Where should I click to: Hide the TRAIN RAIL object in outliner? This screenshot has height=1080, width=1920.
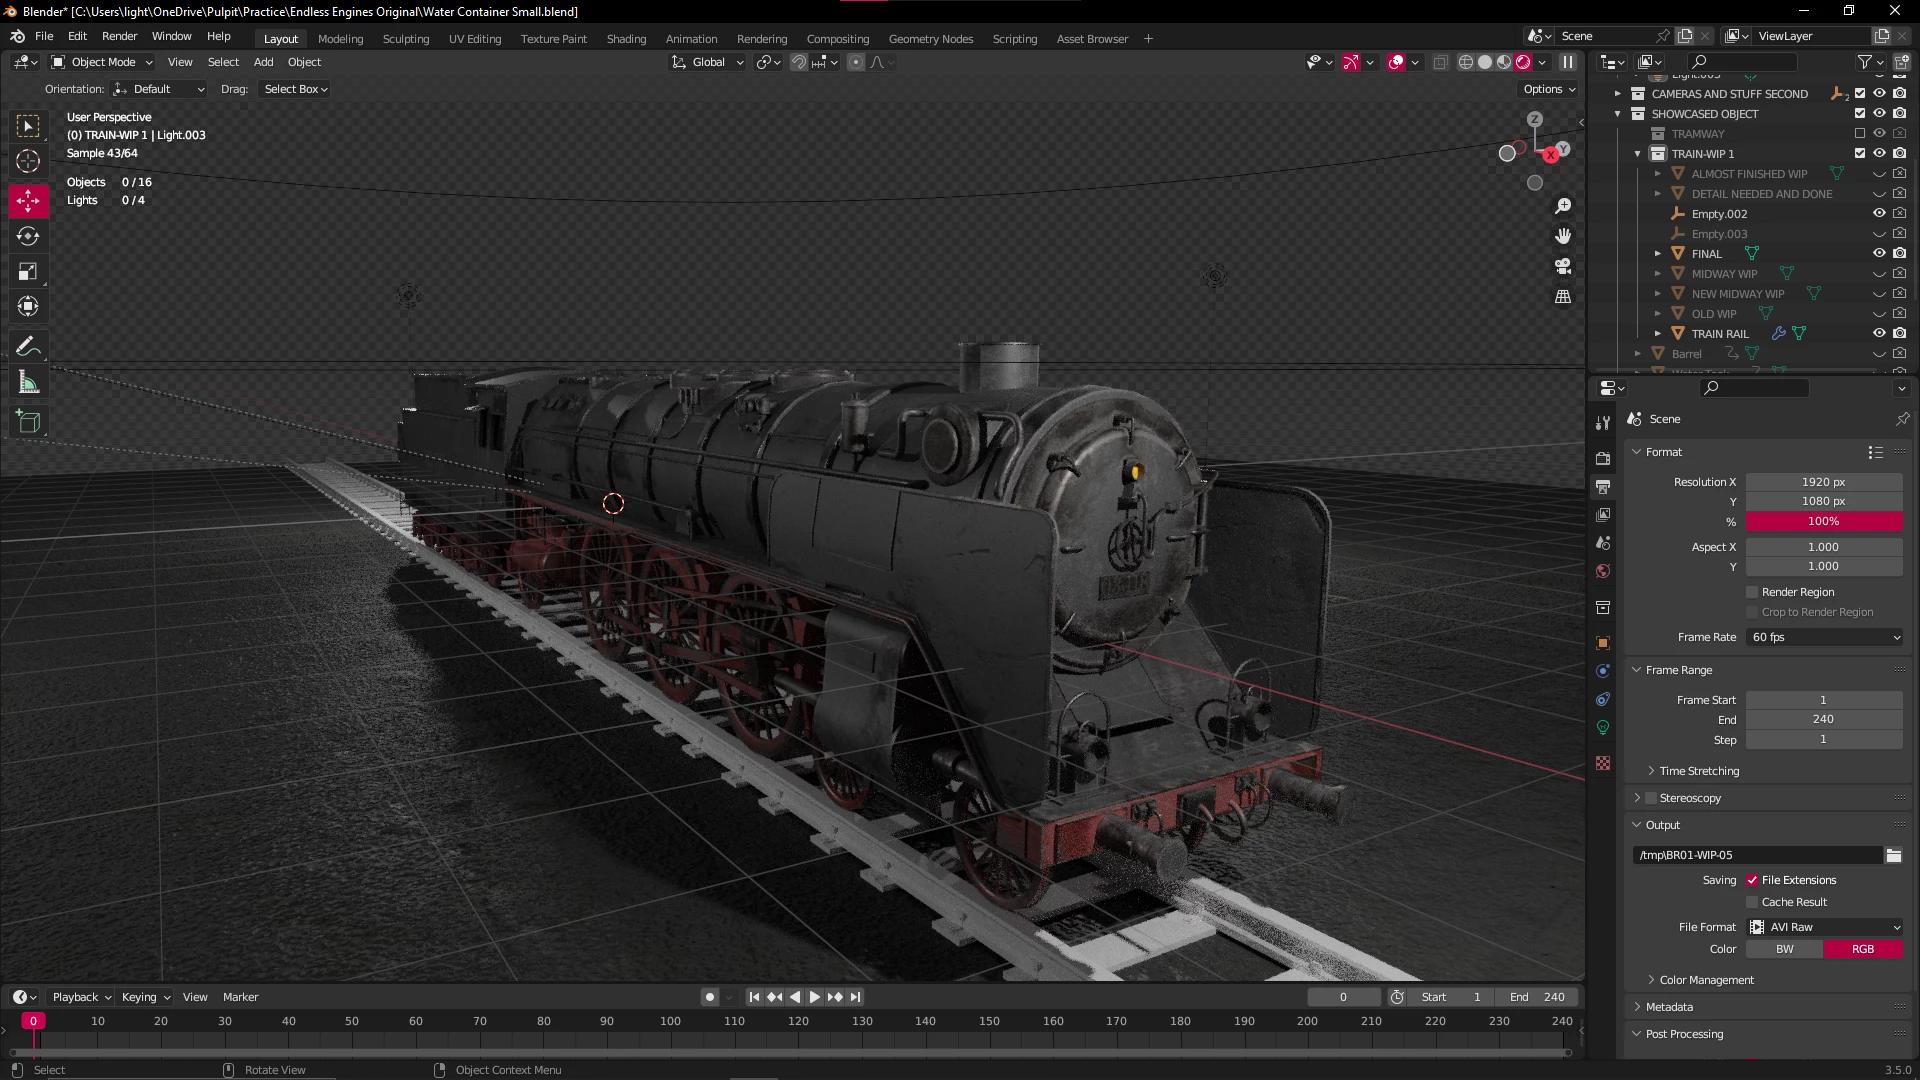[x=1879, y=333]
